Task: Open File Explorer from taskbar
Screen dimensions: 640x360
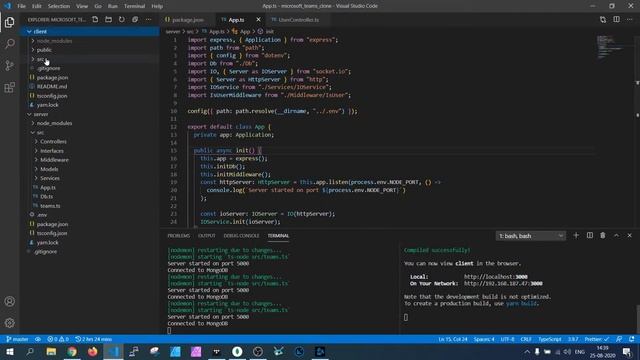Action: 51,351
